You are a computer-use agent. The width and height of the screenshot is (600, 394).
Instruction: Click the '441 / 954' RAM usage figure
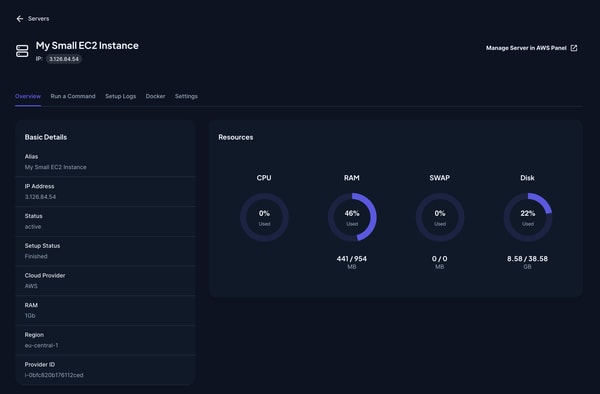coord(352,259)
